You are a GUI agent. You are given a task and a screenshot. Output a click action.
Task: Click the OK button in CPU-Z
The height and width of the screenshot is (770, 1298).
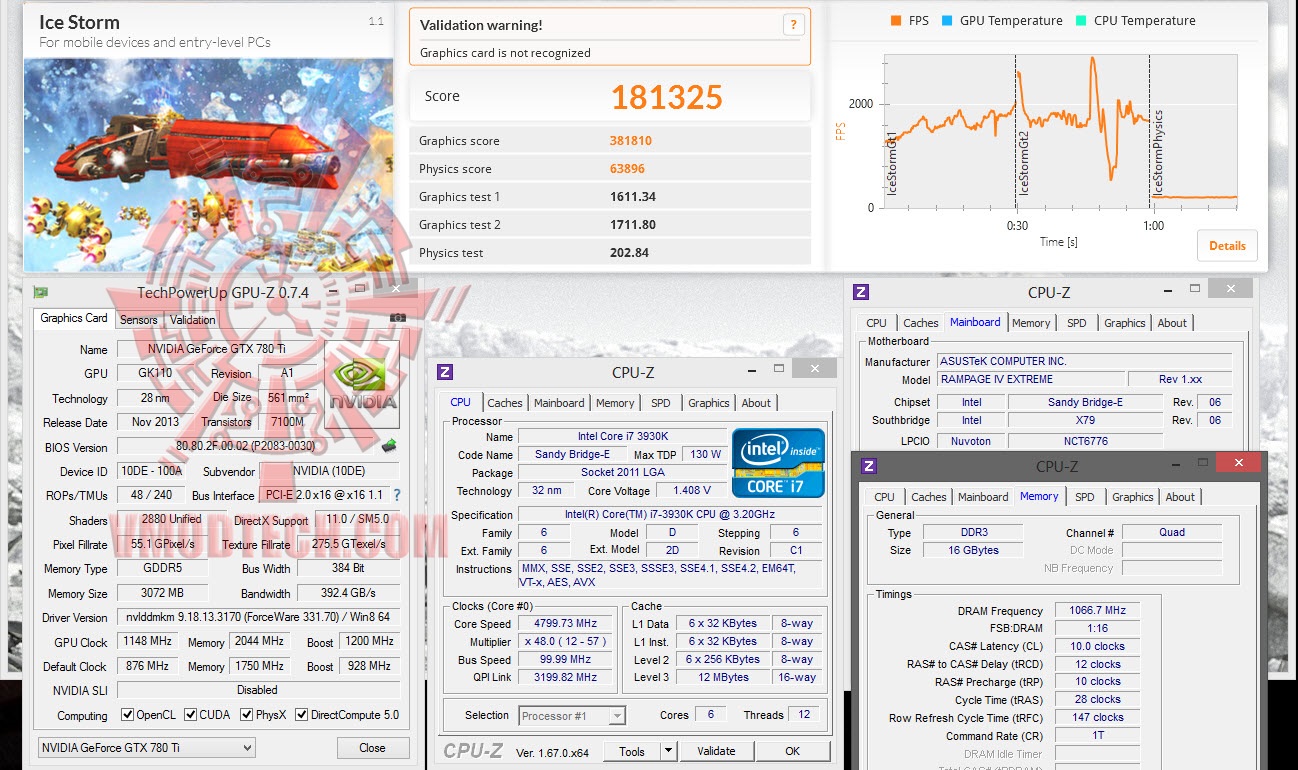click(792, 751)
